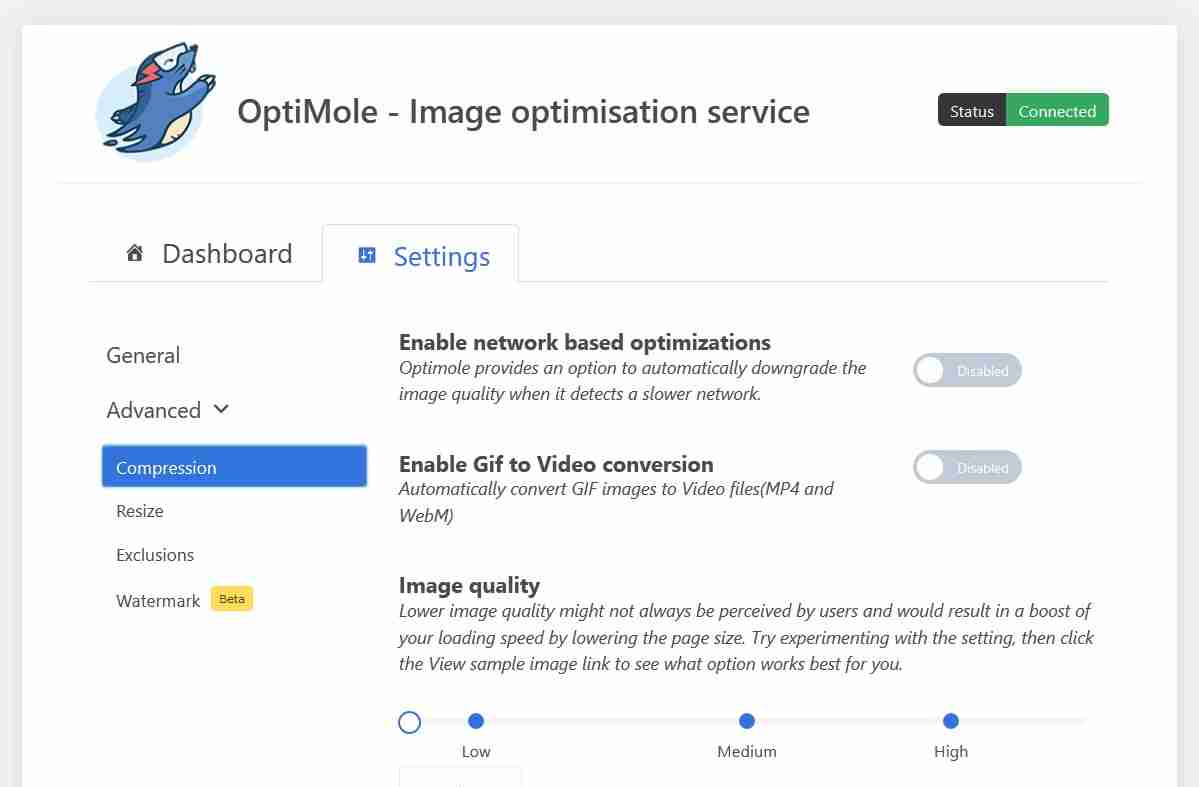Select the Medium image quality level
This screenshot has height=787, width=1199.
pyautogui.click(x=746, y=721)
